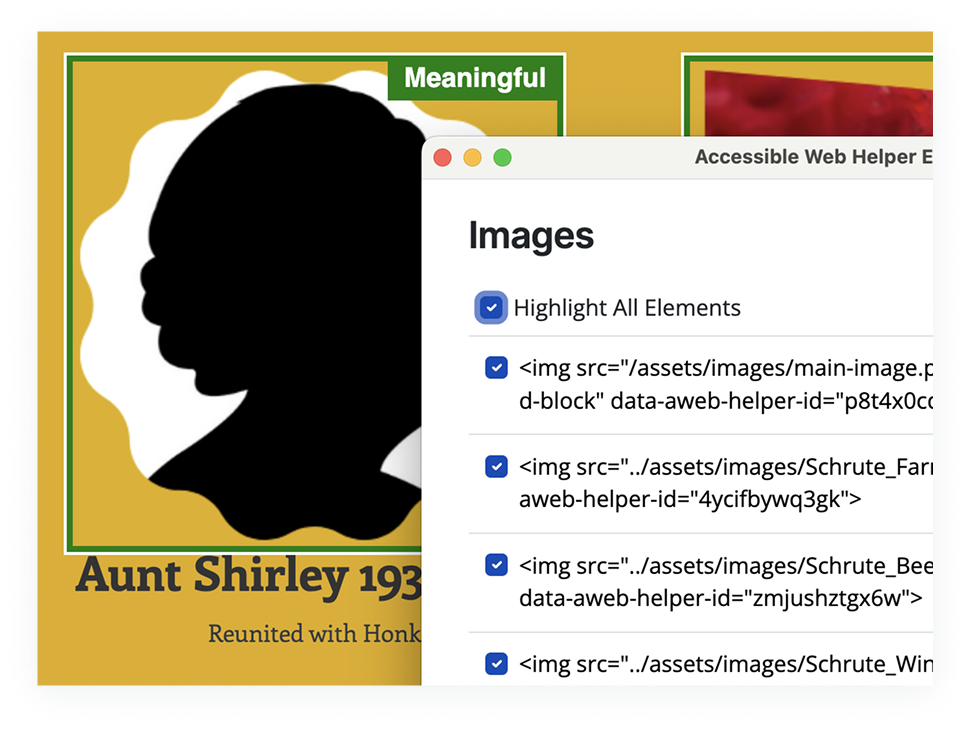Uncheck the Schrute_Win image checkbox
Viewport: 971px width, 729px height.
pos(496,663)
